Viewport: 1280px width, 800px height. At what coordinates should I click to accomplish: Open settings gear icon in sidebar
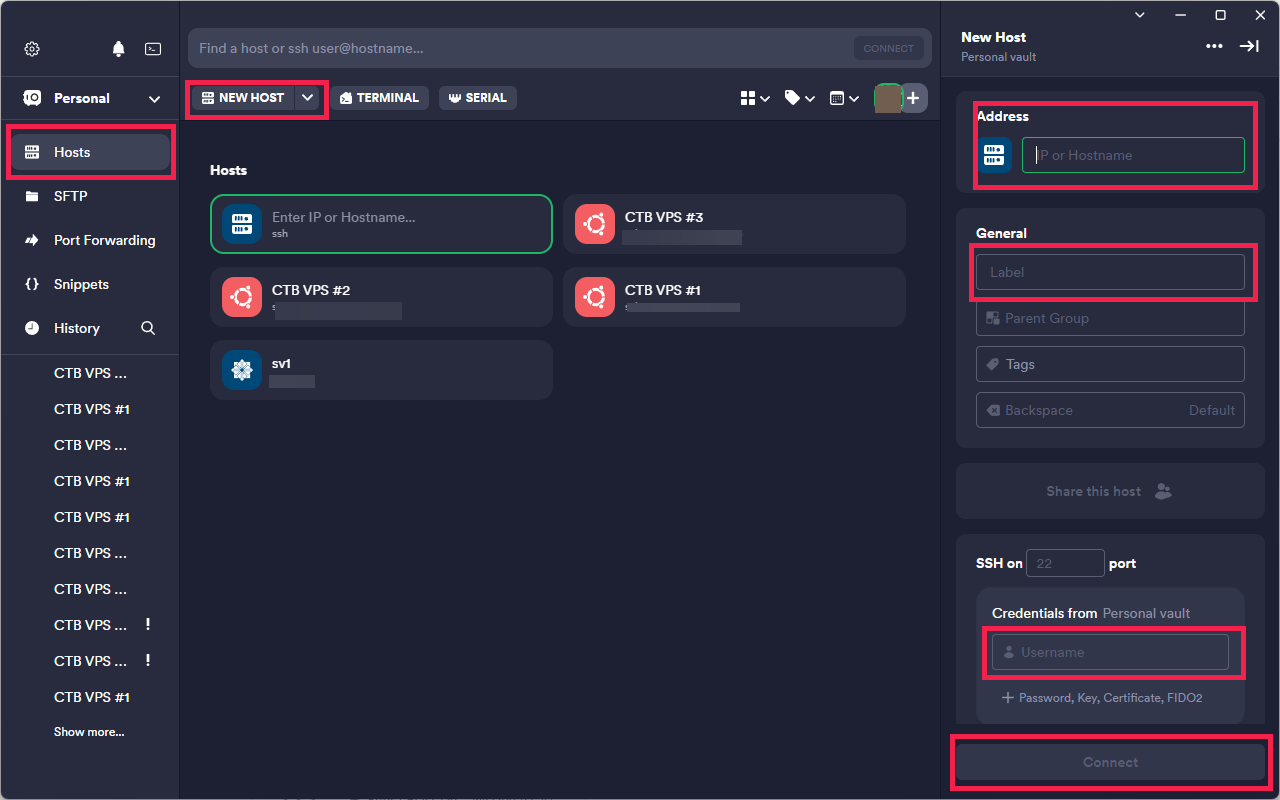pyautogui.click(x=32, y=49)
